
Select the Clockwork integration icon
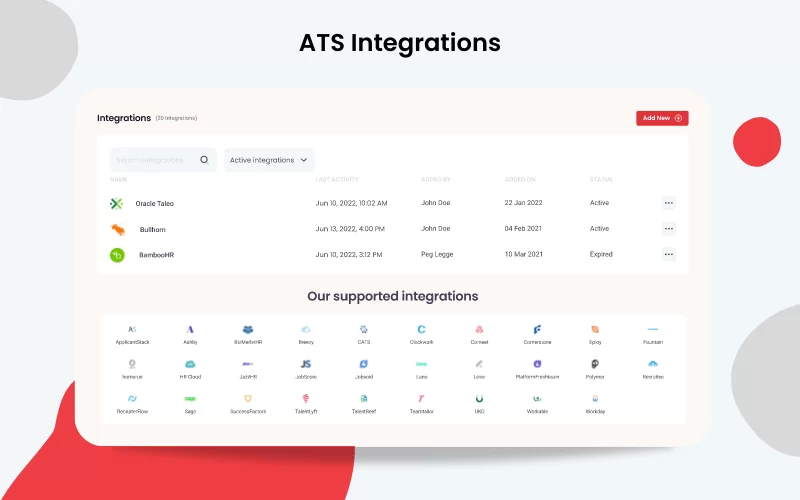tap(421, 330)
